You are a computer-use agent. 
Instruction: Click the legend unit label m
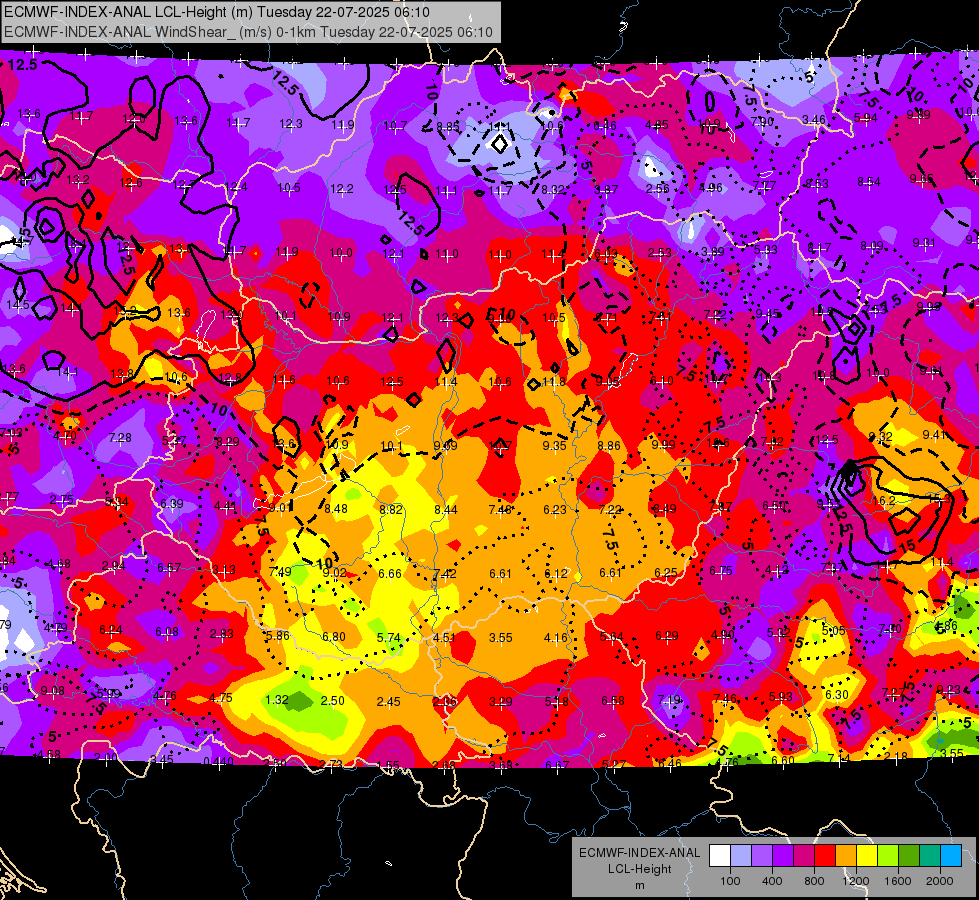pos(639,886)
